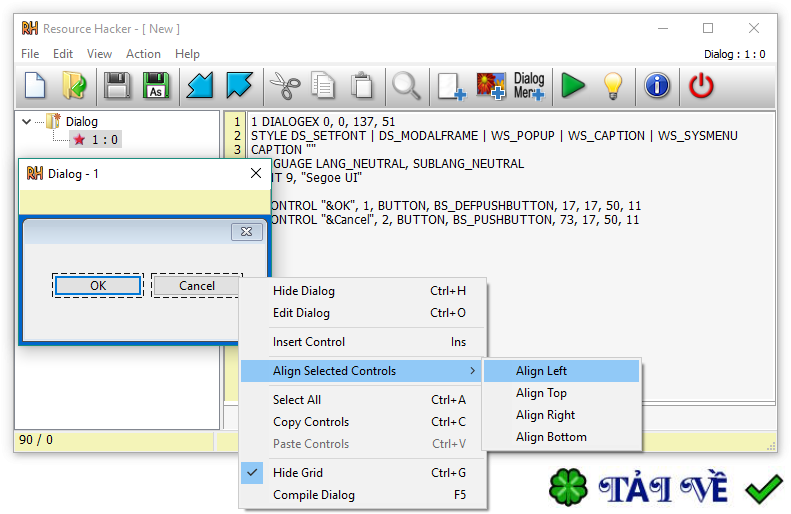
Task: Select Align Left in the submenu
Action: coord(561,371)
